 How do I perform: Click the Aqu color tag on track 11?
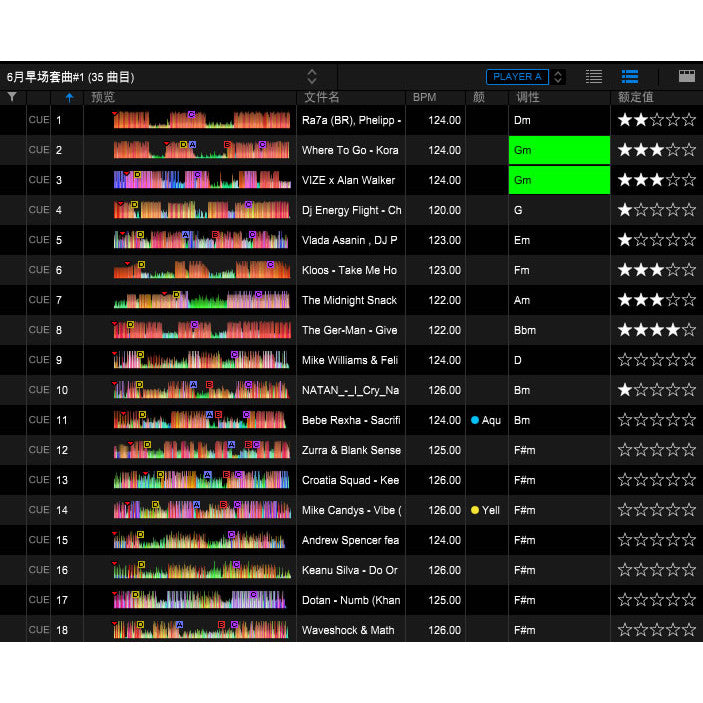(486, 420)
